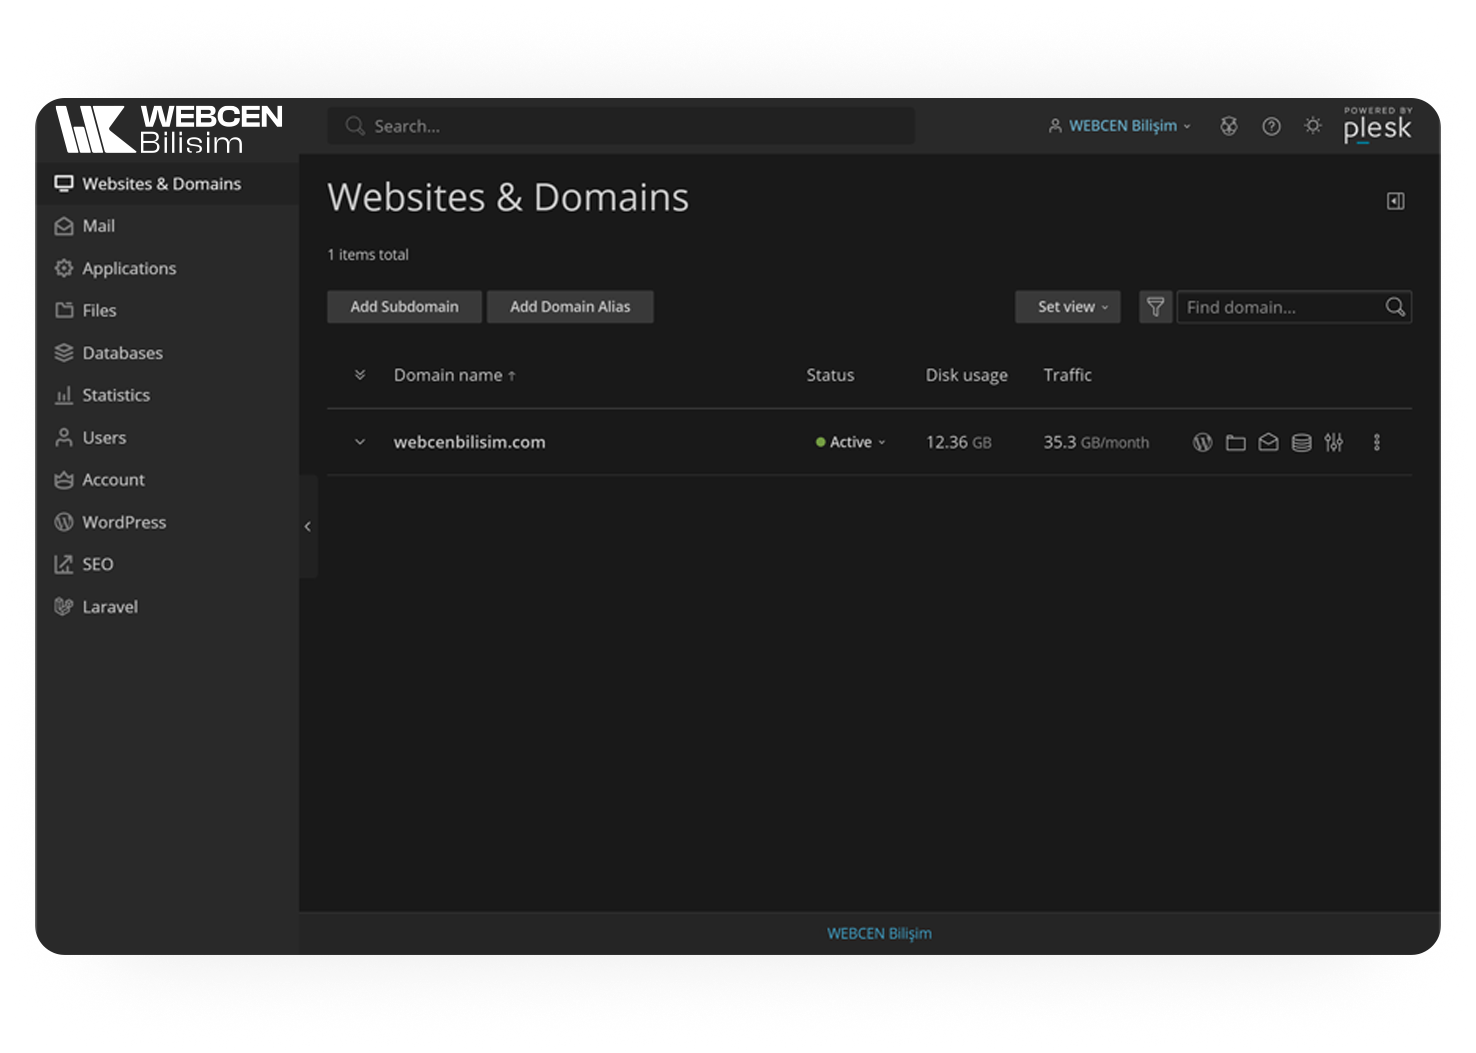
Task: Toggle the interface theme with the sun icon
Action: coord(1313,126)
